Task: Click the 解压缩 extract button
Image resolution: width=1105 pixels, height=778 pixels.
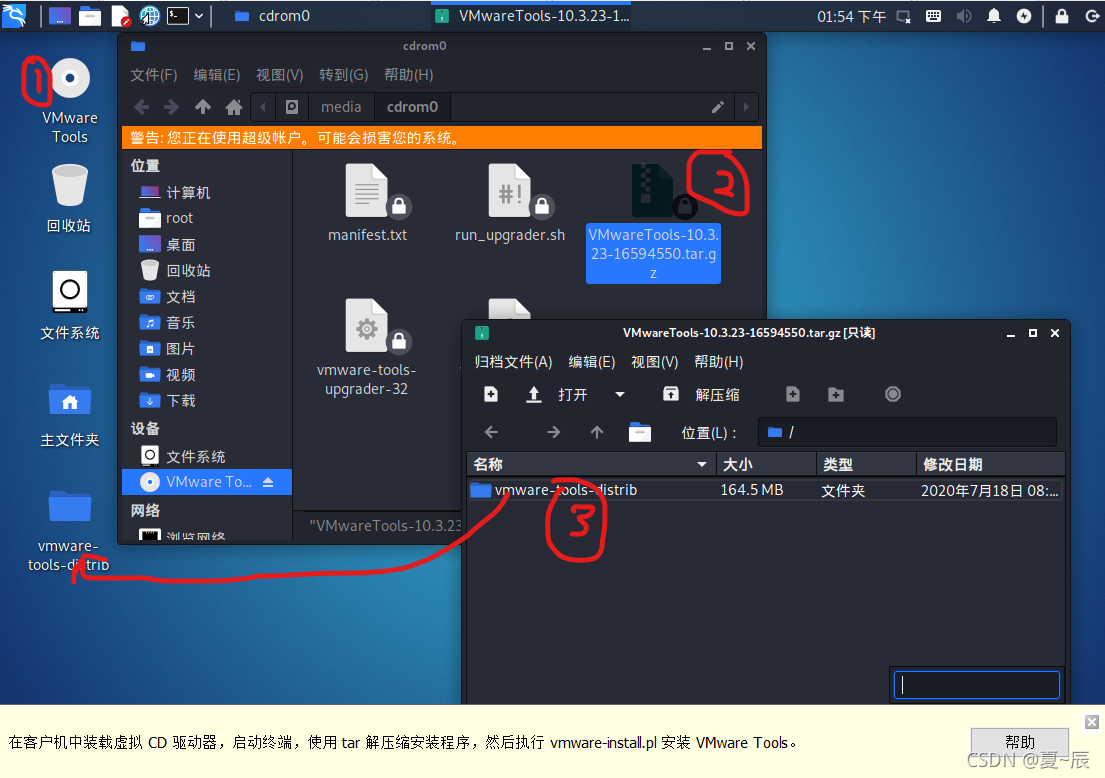Action: [x=701, y=395]
